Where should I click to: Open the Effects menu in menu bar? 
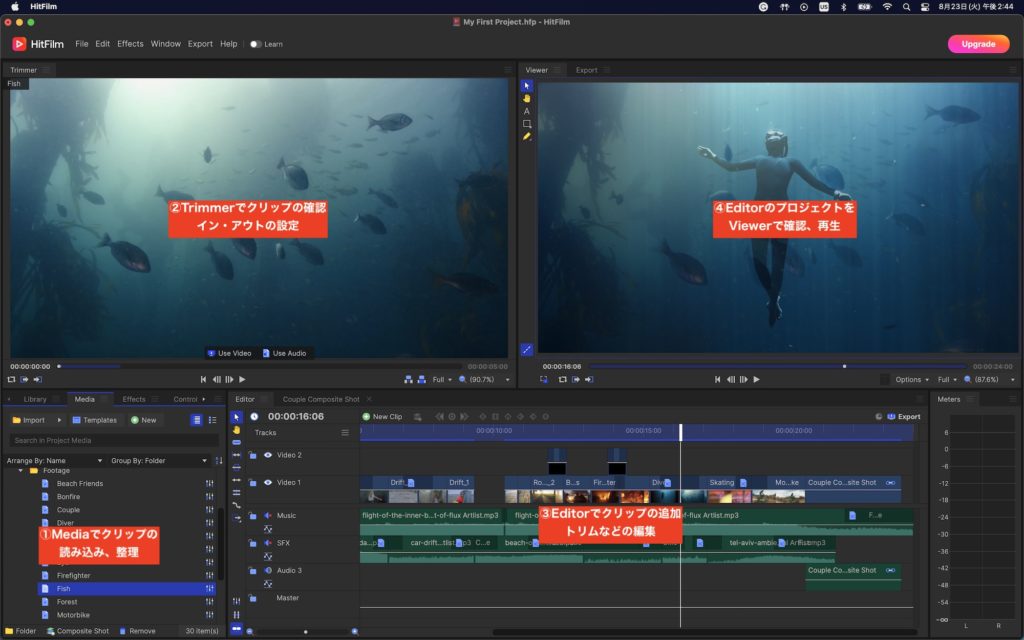tap(130, 44)
